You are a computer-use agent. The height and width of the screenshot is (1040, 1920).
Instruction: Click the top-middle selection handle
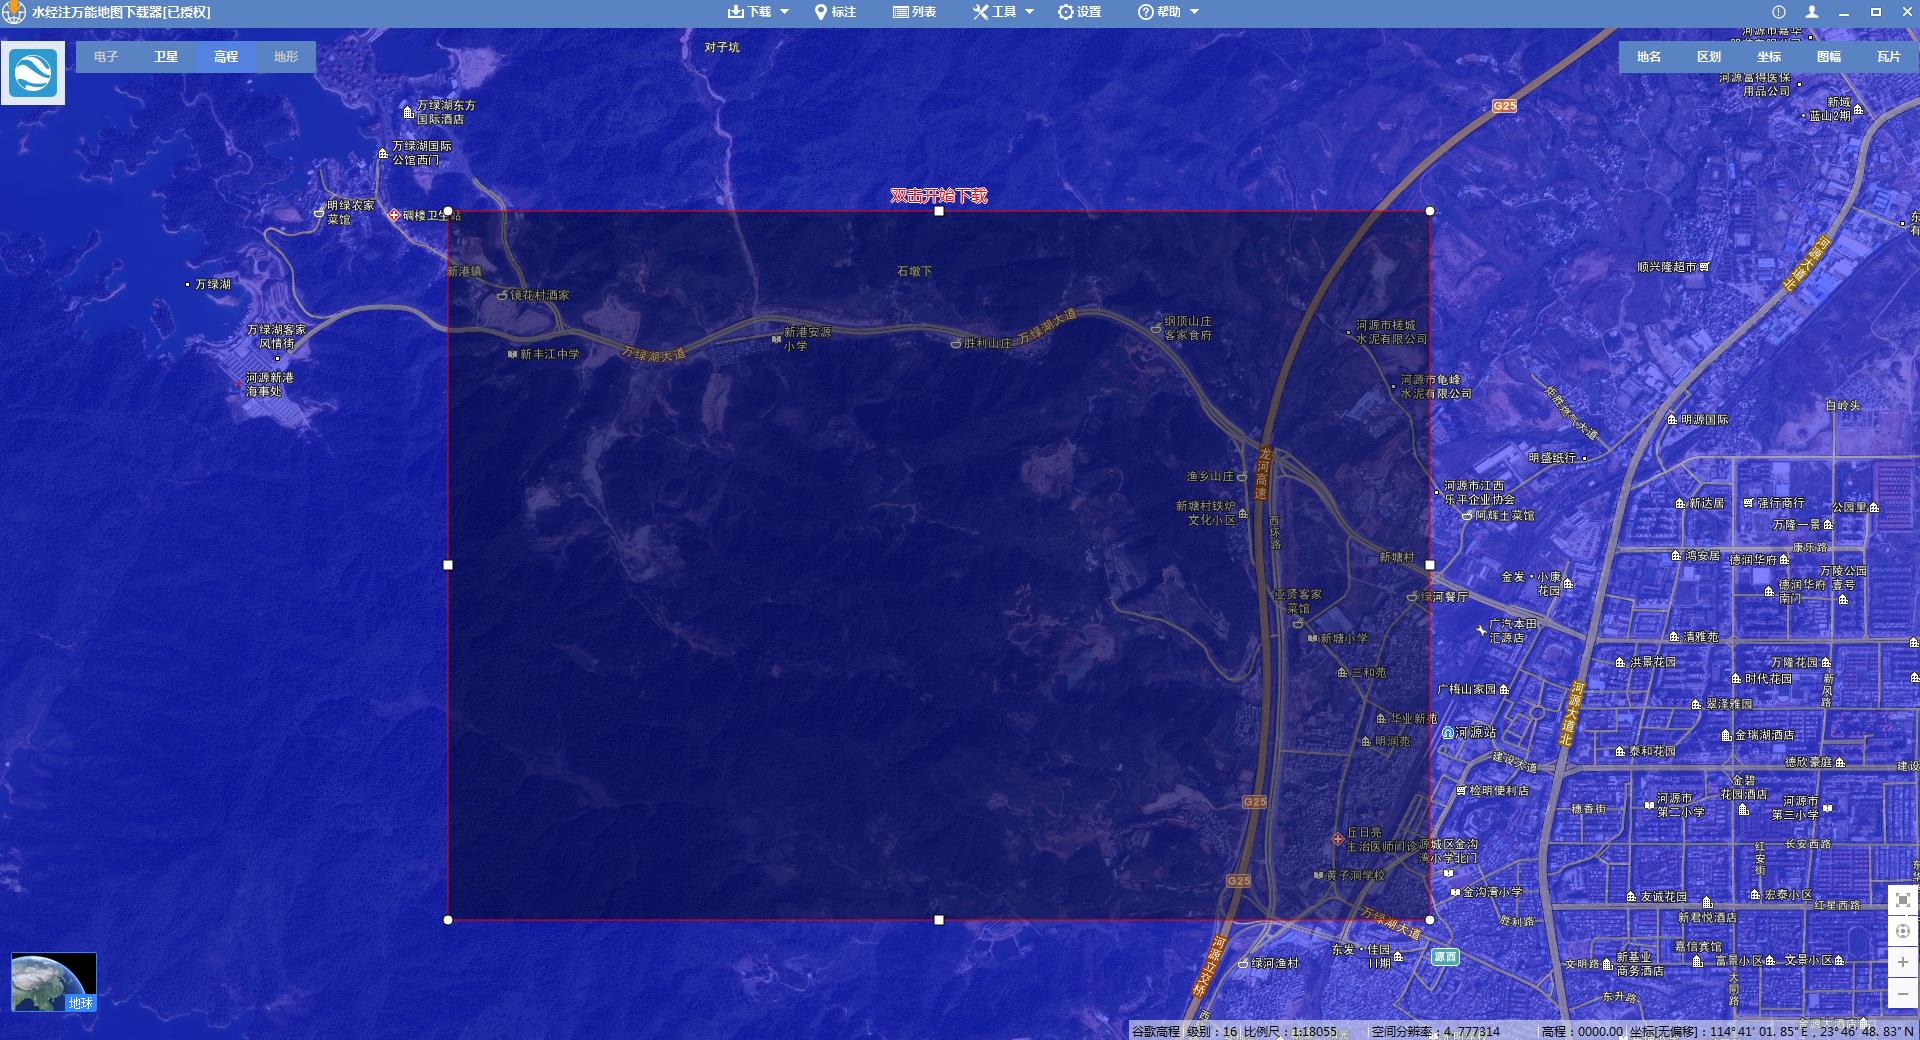[x=939, y=211]
